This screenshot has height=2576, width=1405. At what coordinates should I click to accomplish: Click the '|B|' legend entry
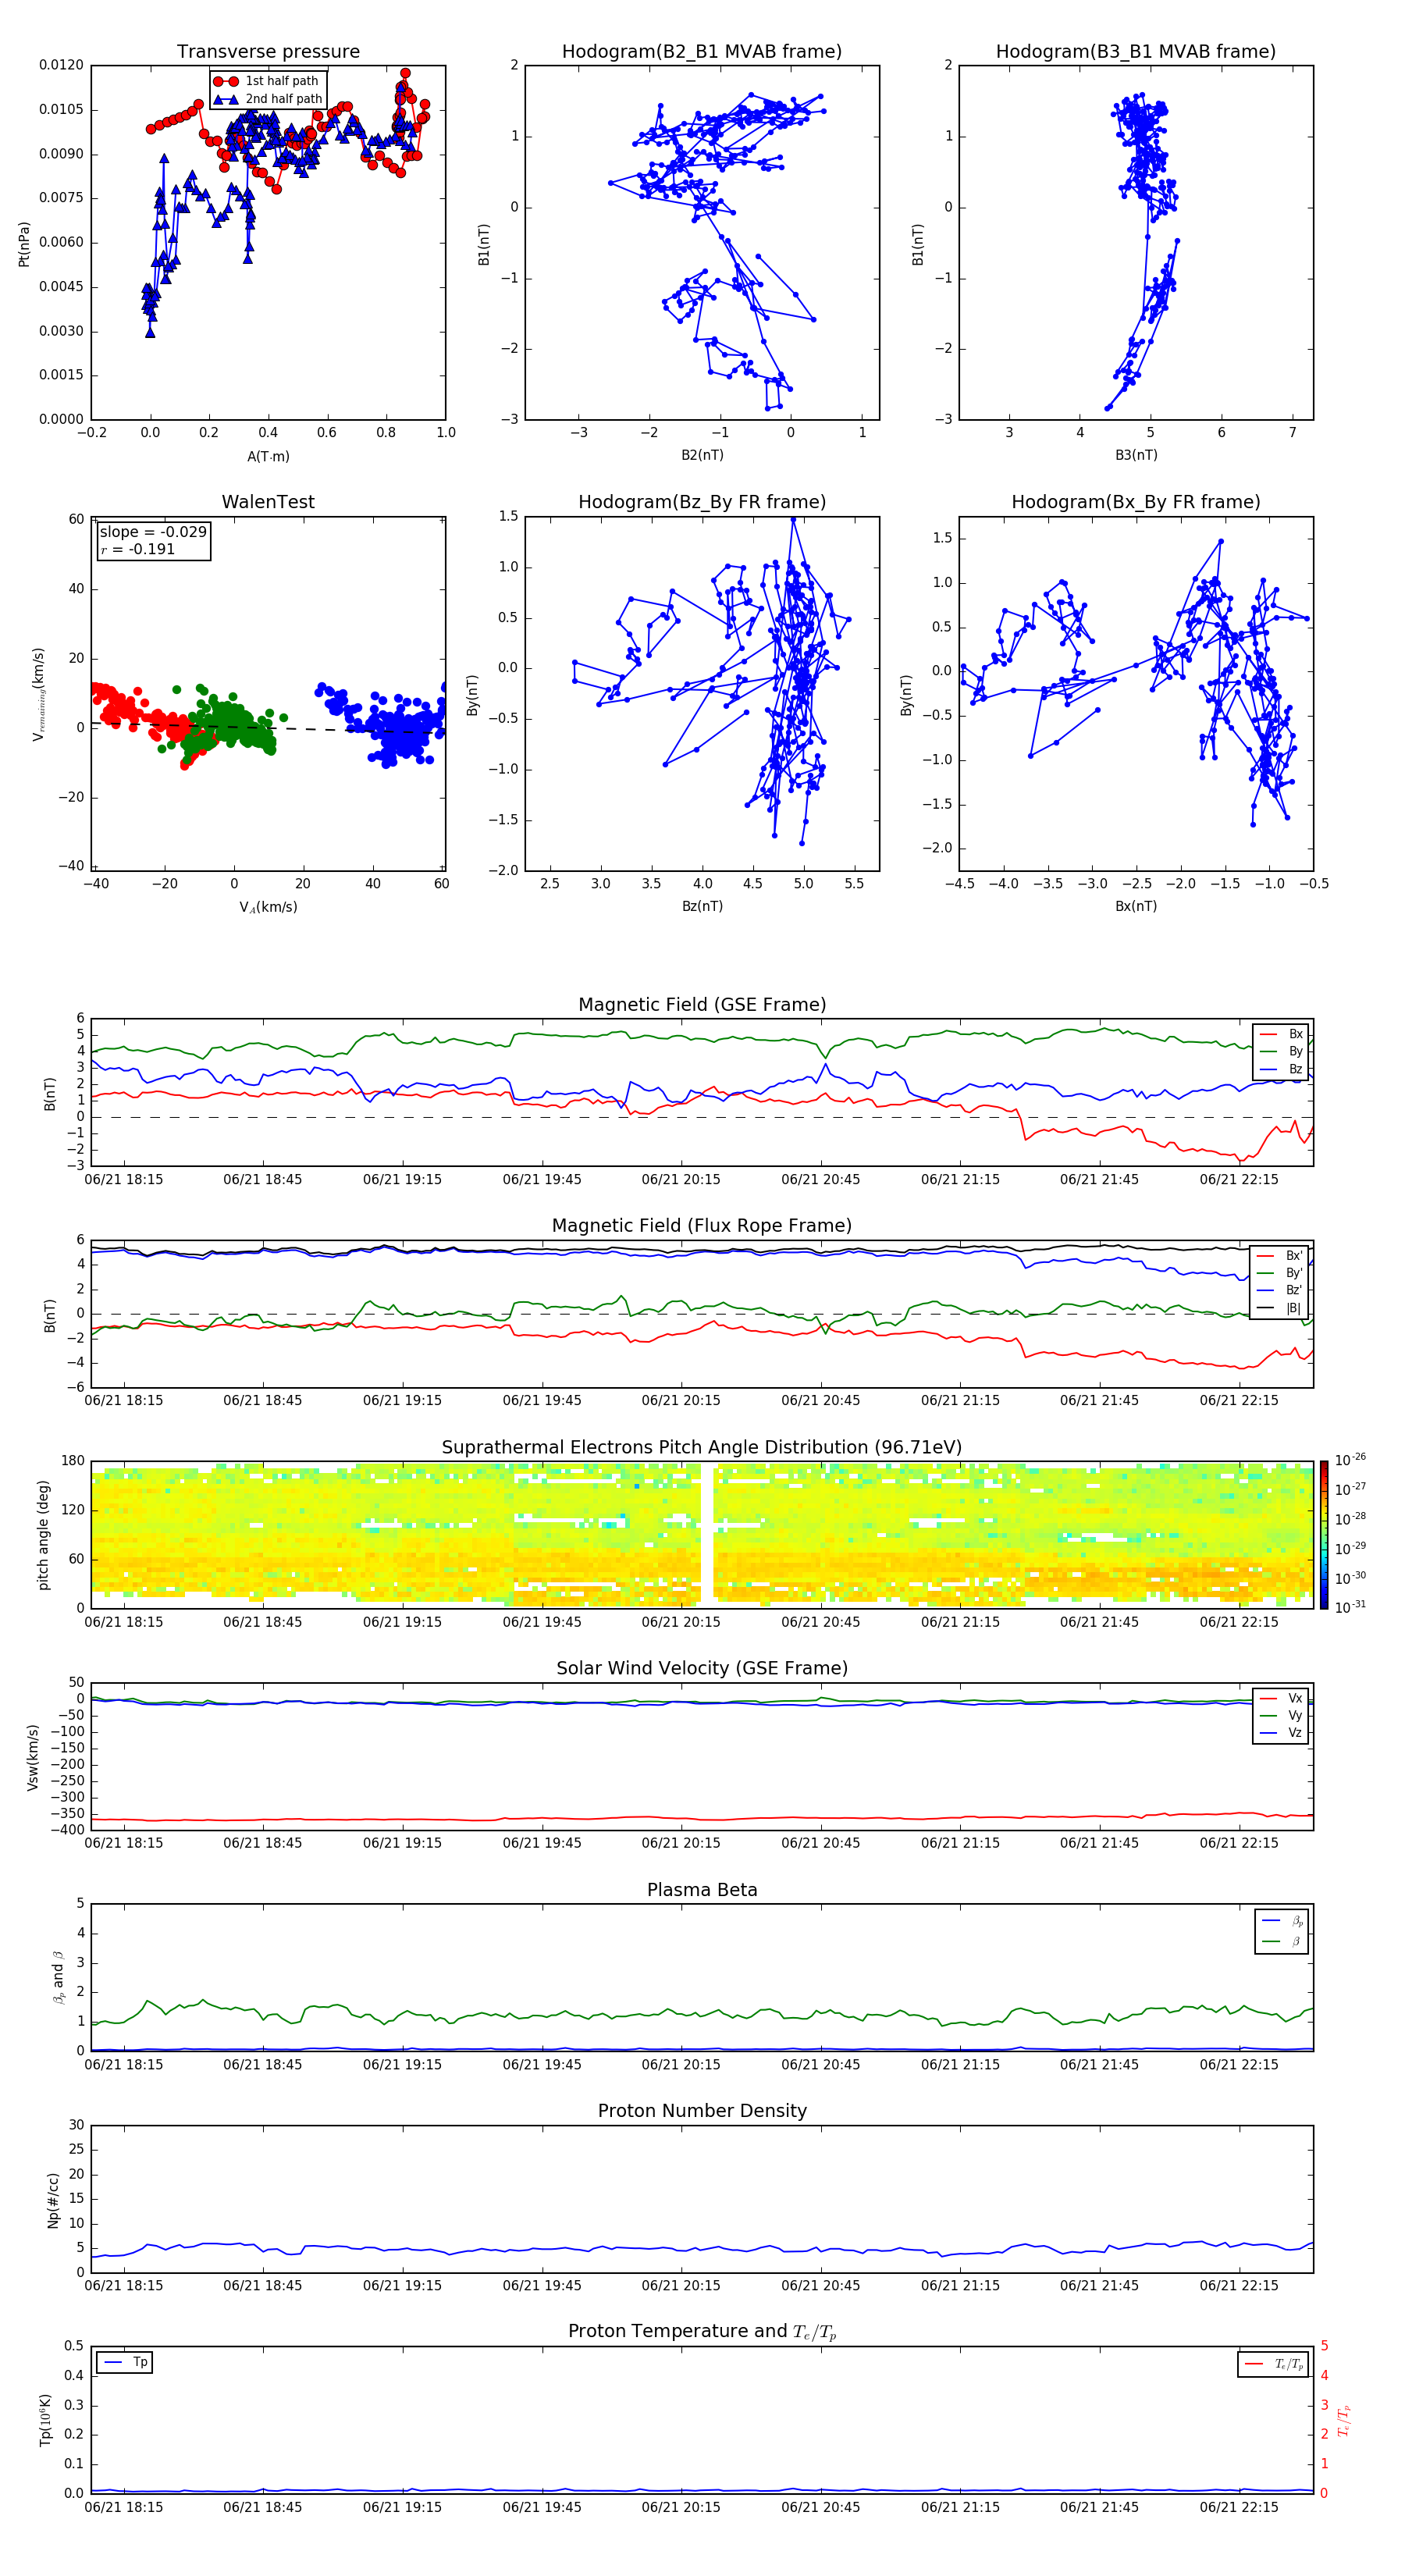point(1280,1308)
